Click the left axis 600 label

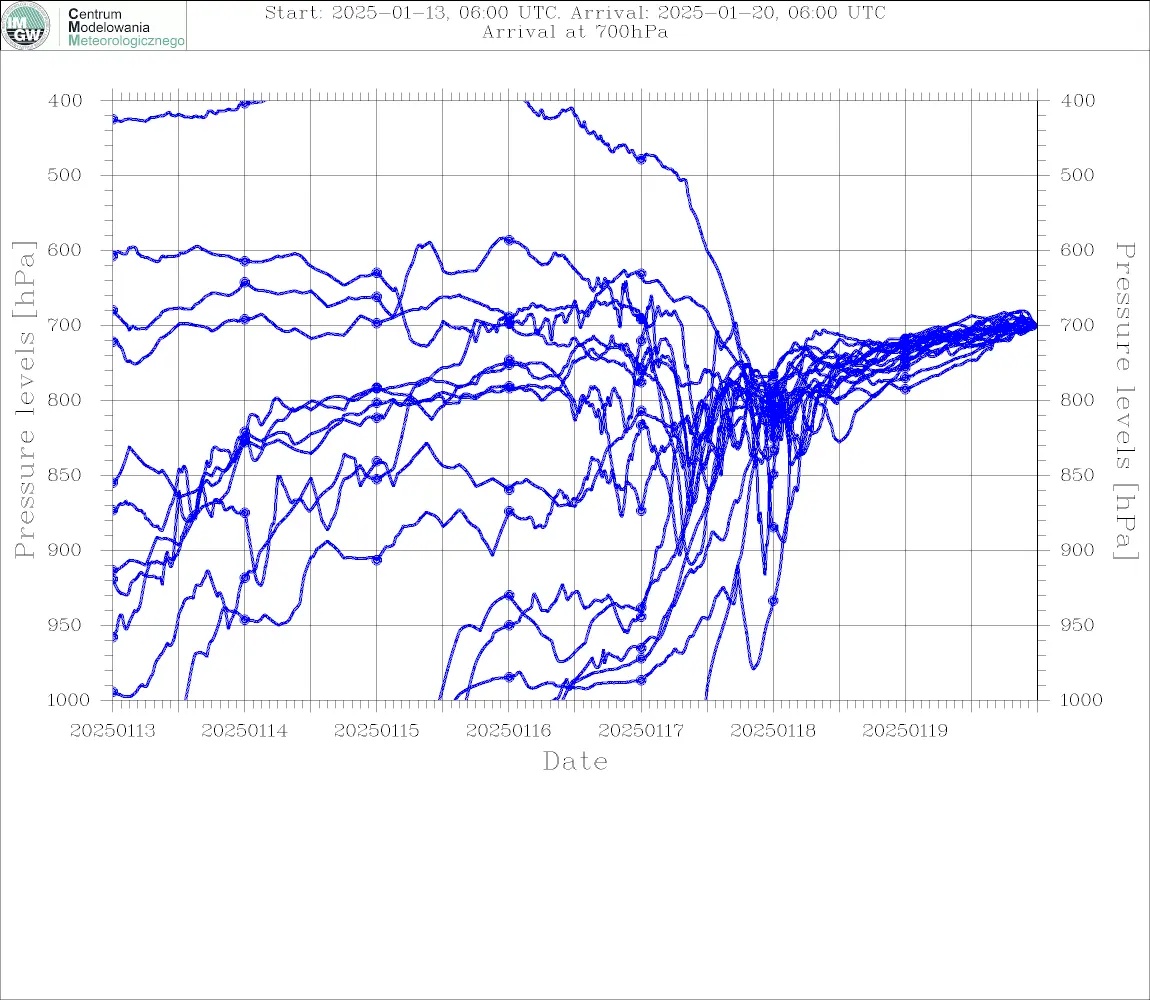click(65, 250)
